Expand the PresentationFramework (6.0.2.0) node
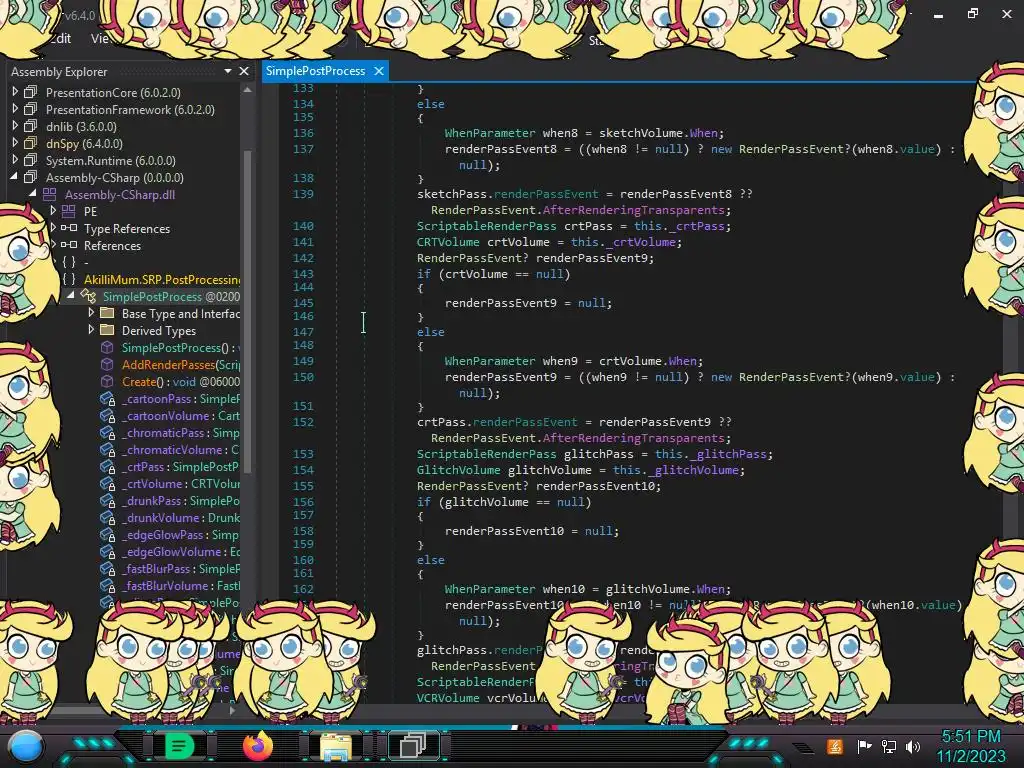Screen dimensions: 1024x768 tap(15, 109)
